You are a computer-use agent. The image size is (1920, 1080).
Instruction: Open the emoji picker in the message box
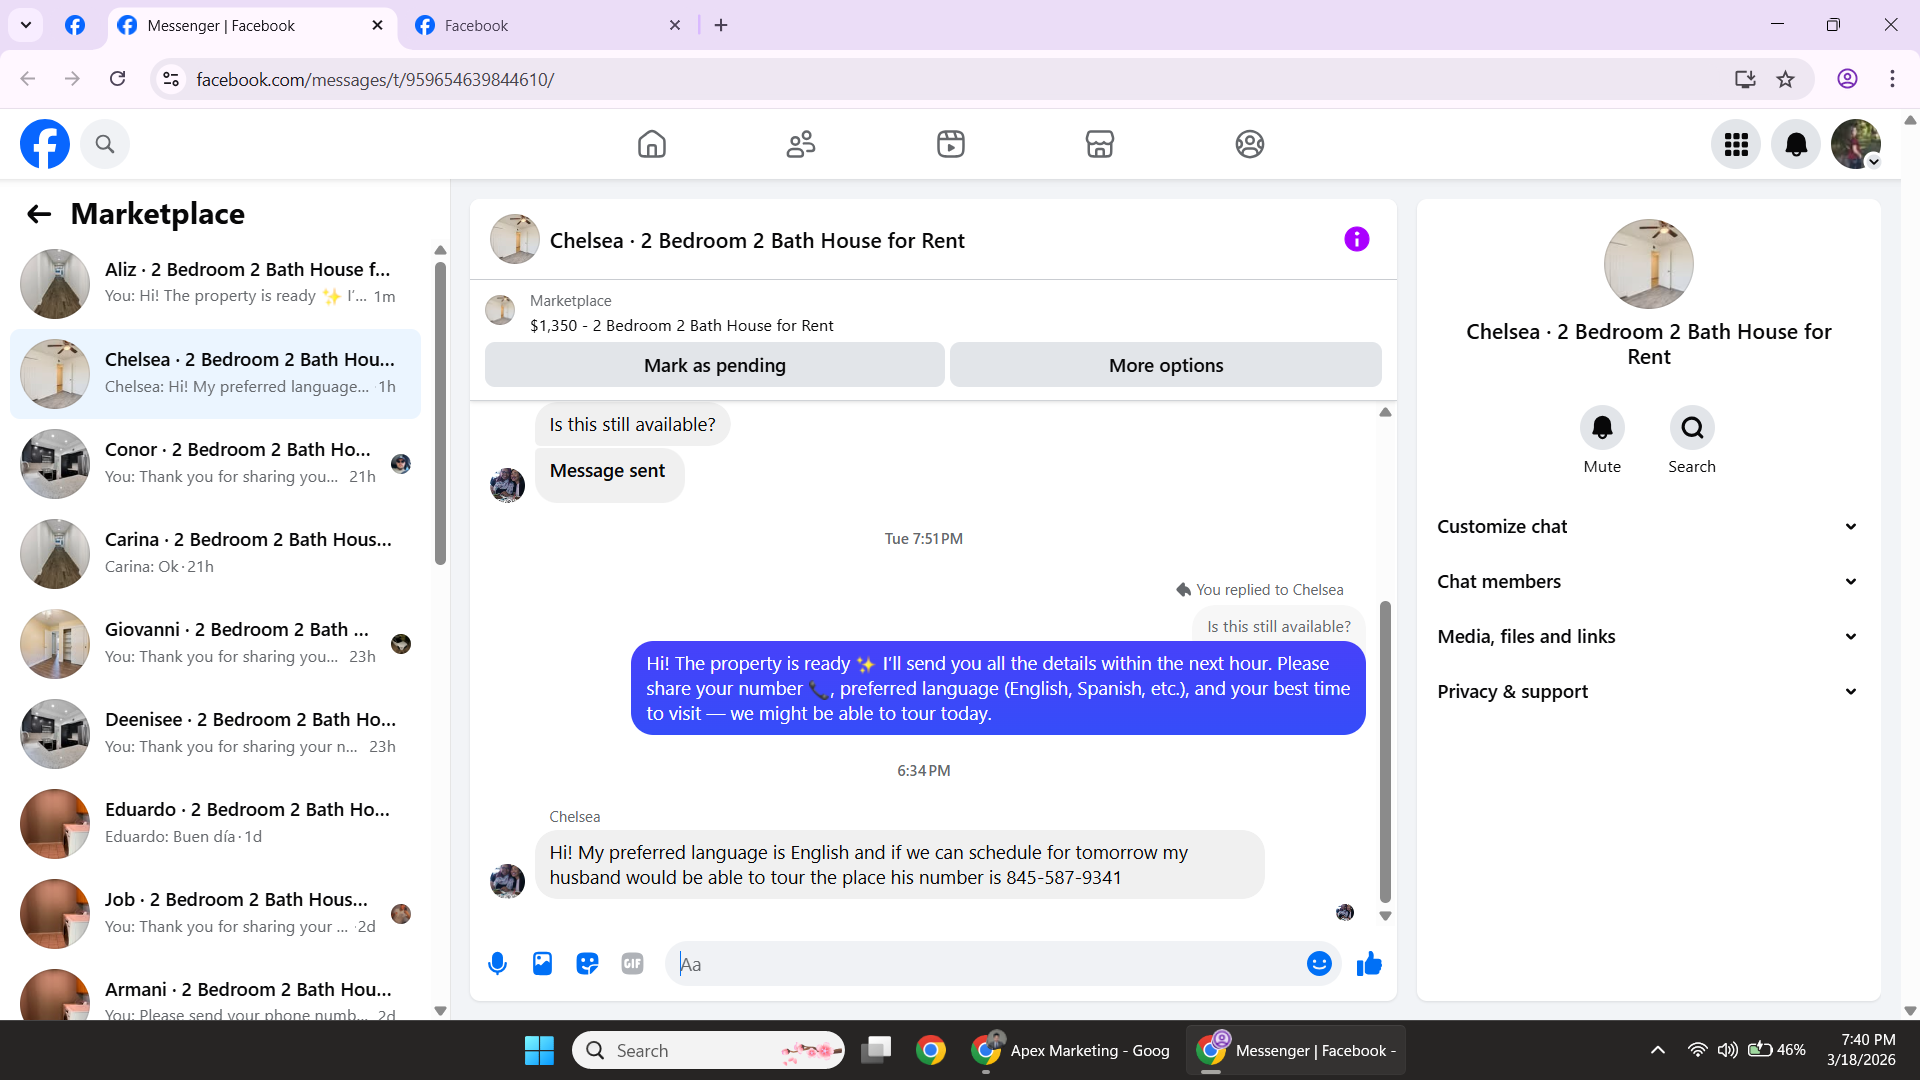pos(1319,964)
